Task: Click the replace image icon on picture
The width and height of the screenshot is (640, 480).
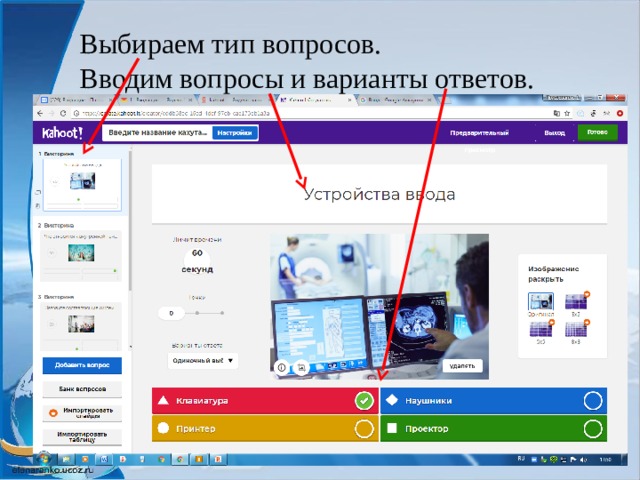Action: click(x=301, y=367)
